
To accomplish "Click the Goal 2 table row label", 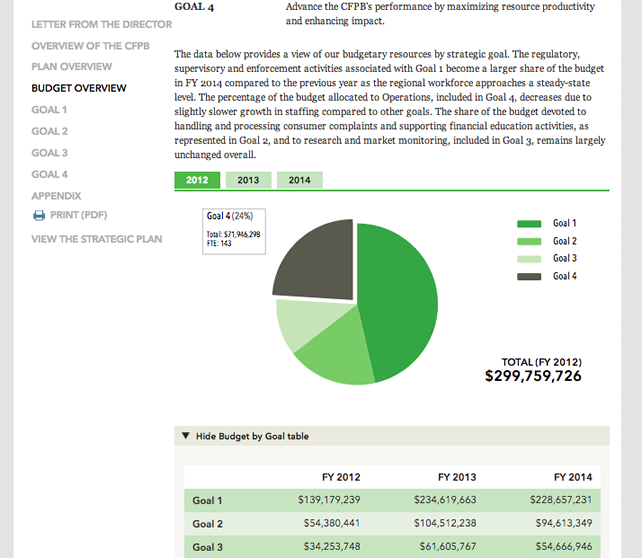I will [x=208, y=524].
